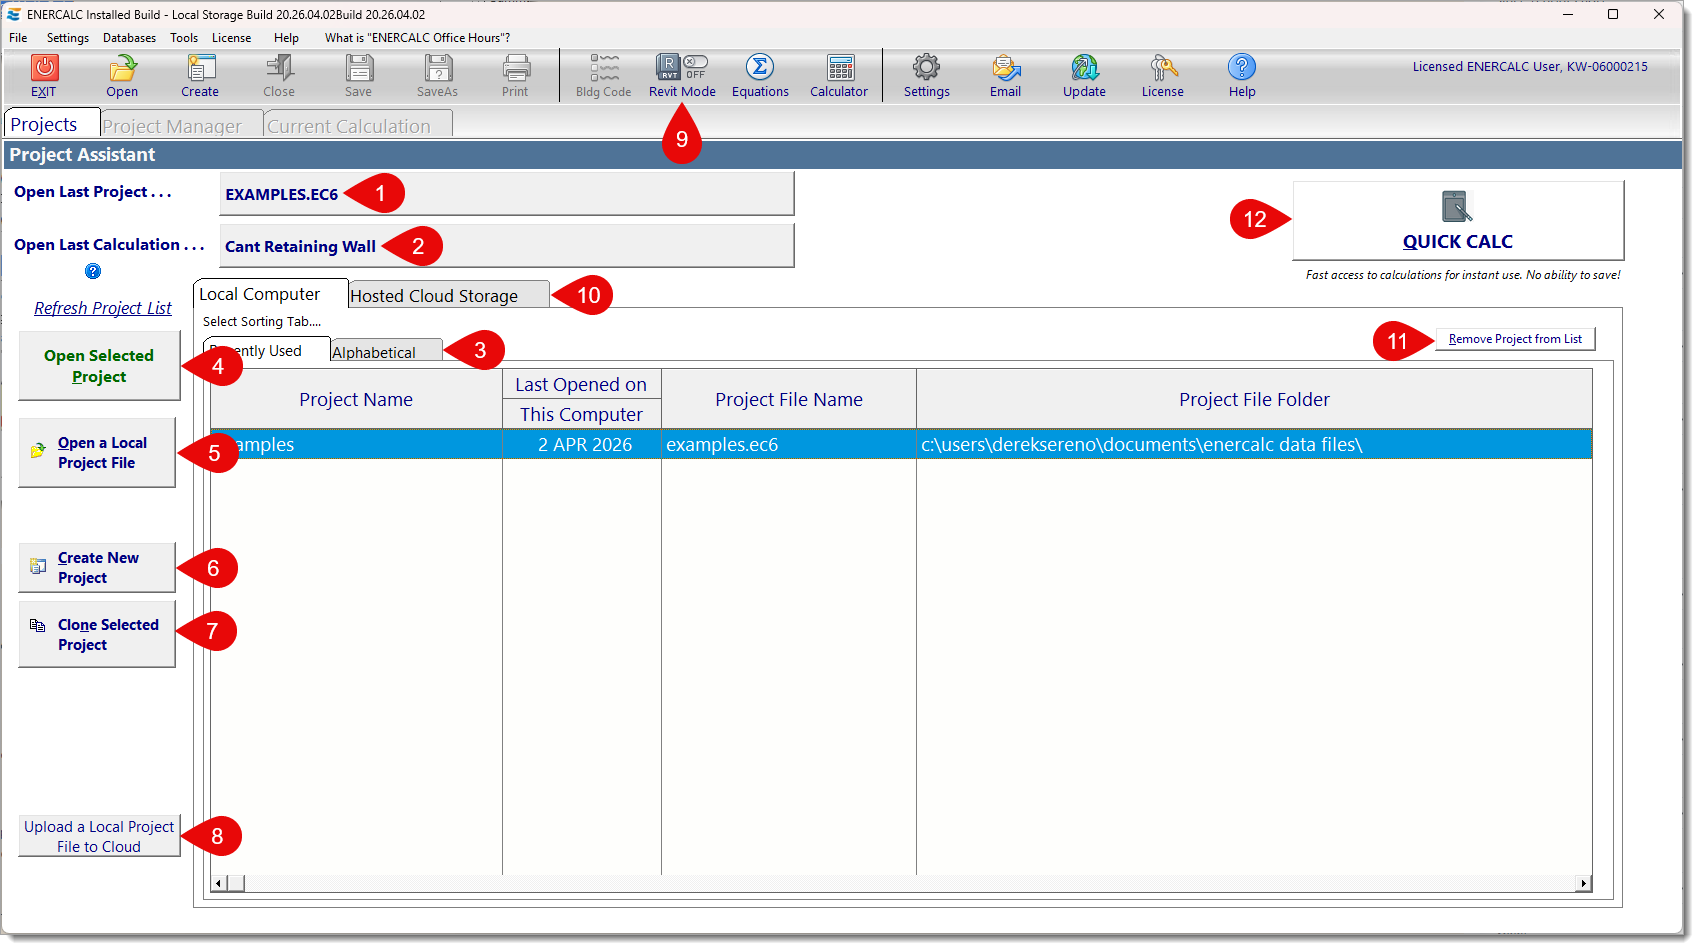This screenshot has width=1699, height=950.
Task: Open a project with the Open folder icon
Action: coord(122,67)
